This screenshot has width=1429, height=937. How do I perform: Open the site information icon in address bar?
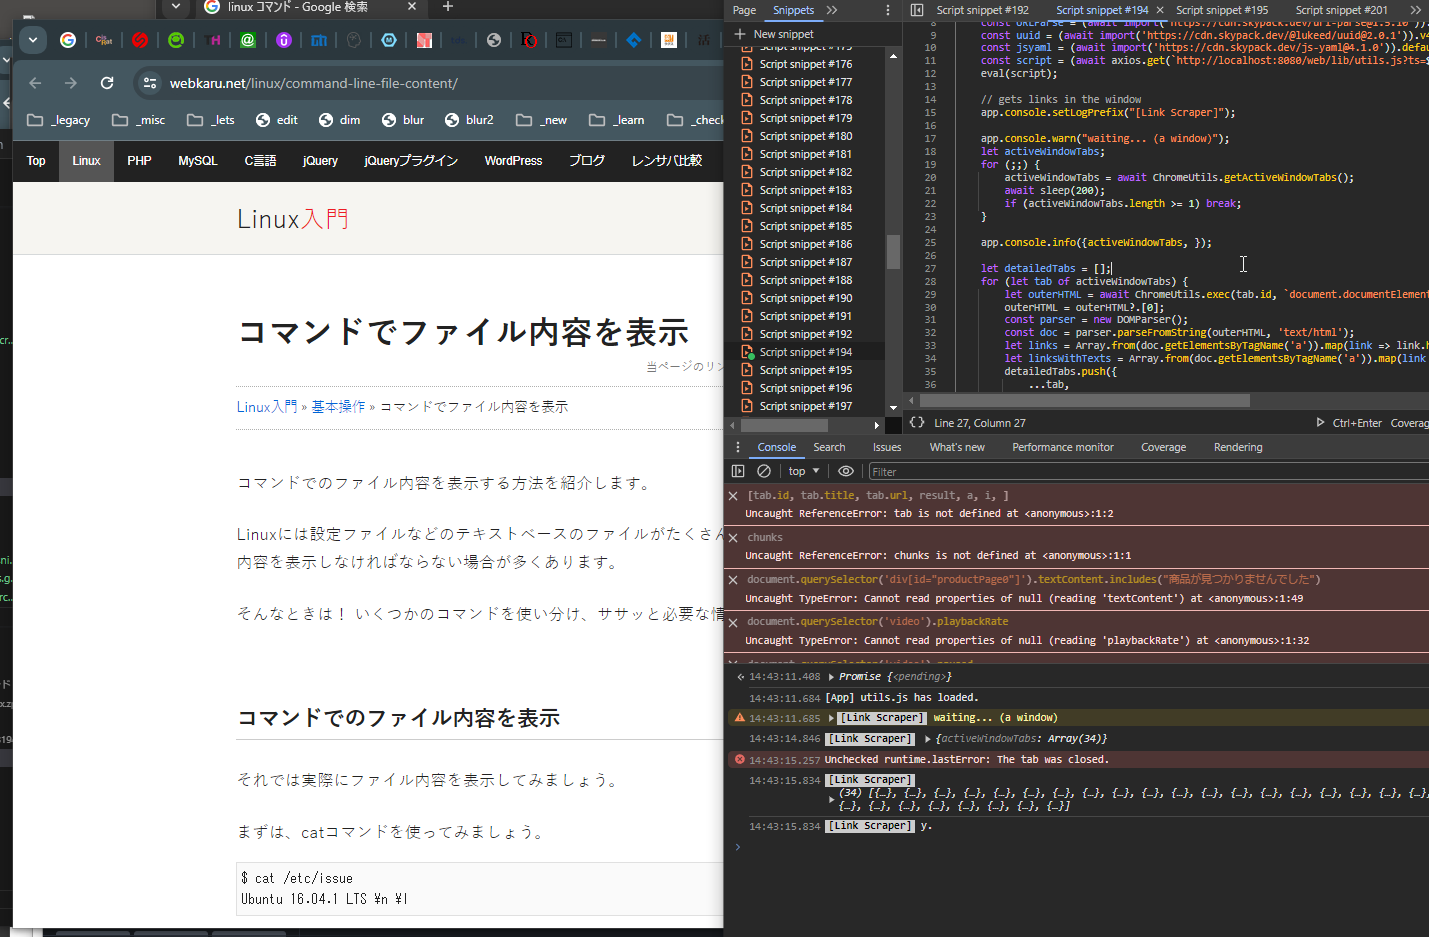coord(150,83)
